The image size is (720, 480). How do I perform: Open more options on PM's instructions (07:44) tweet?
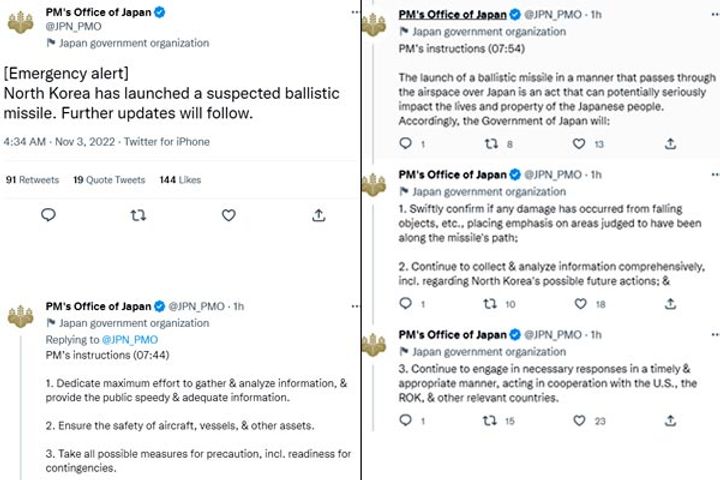353,306
